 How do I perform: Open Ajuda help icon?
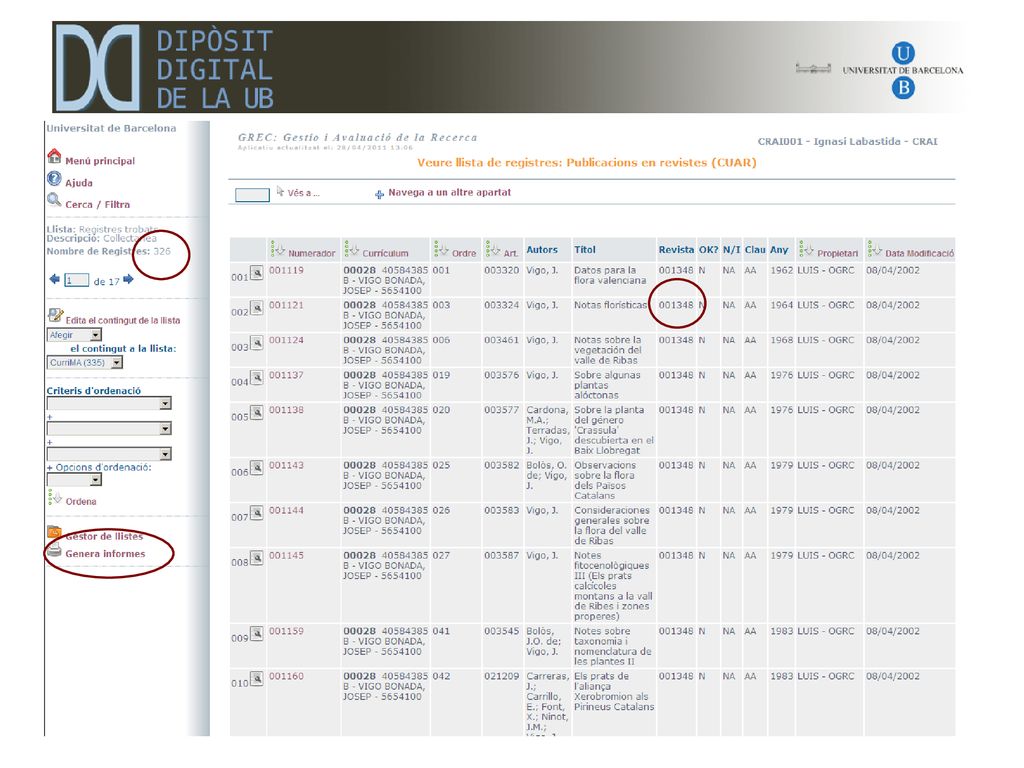point(54,179)
